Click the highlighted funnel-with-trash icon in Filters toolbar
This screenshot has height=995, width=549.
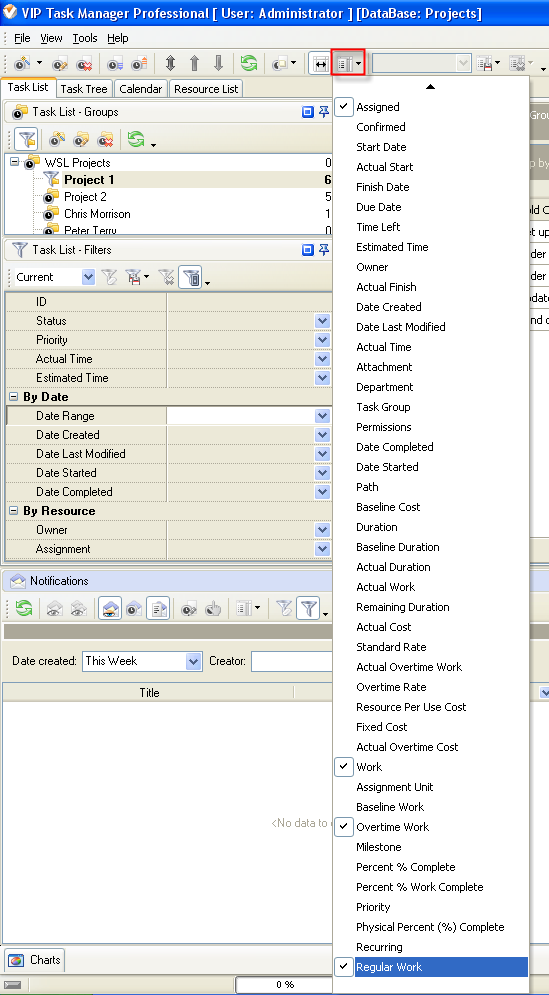click(x=189, y=277)
